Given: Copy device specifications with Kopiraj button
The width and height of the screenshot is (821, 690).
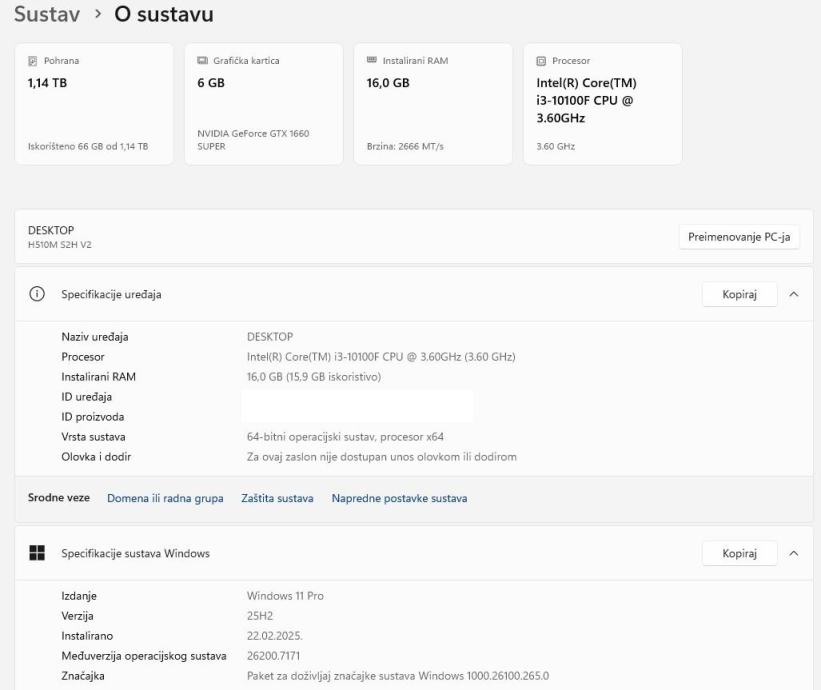Looking at the screenshot, I should point(739,294).
